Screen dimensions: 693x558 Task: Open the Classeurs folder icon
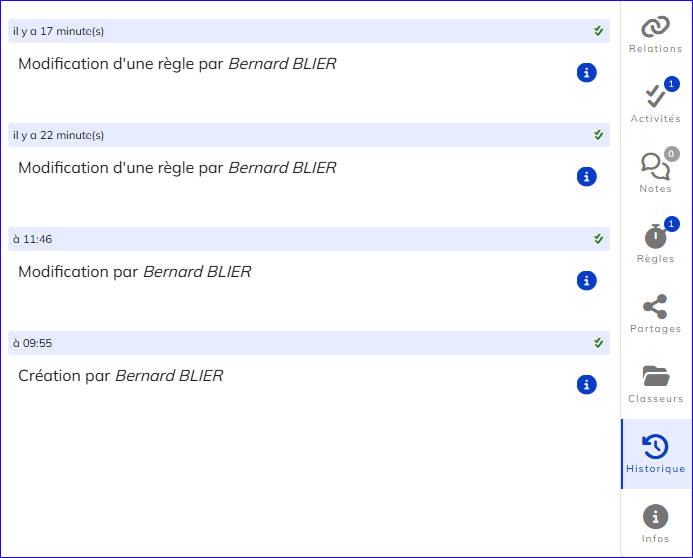pos(656,376)
